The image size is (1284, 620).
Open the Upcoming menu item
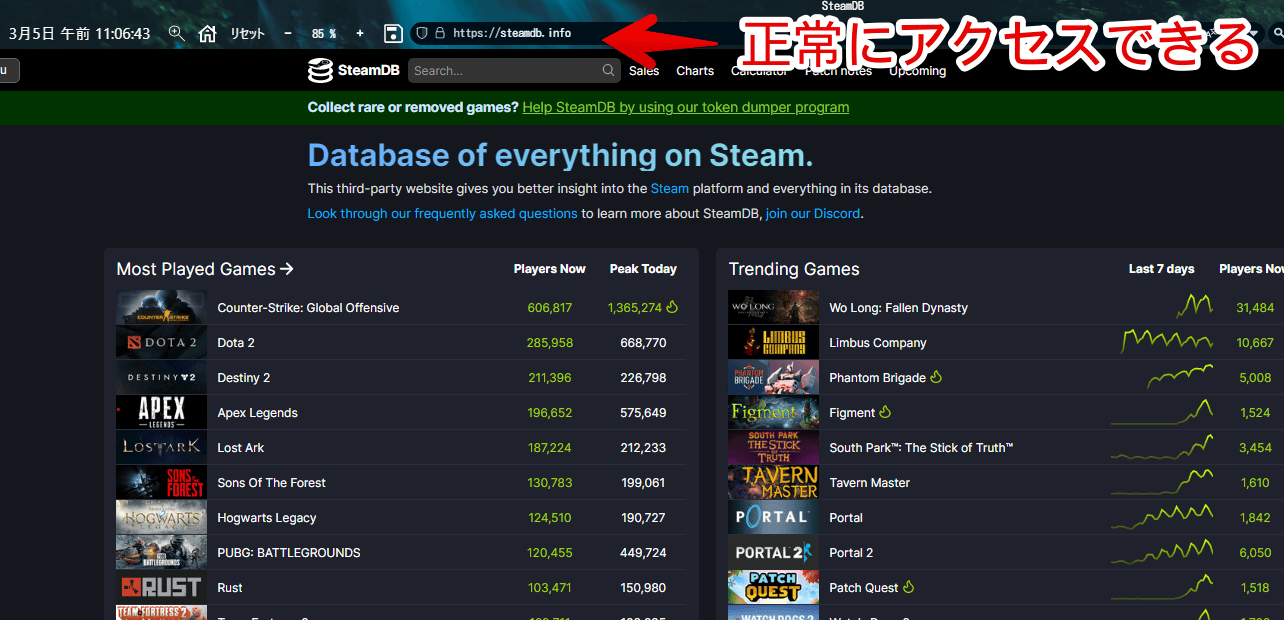[x=917, y=71]
